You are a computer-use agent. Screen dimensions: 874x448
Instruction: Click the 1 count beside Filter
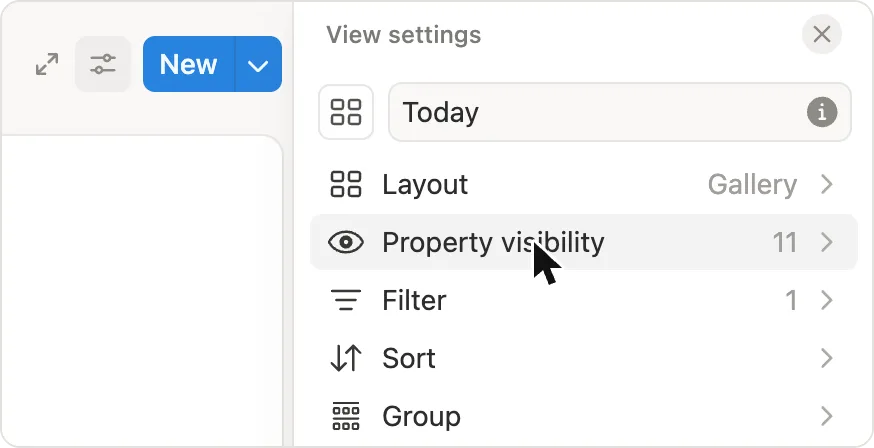[x=791, y=300]
